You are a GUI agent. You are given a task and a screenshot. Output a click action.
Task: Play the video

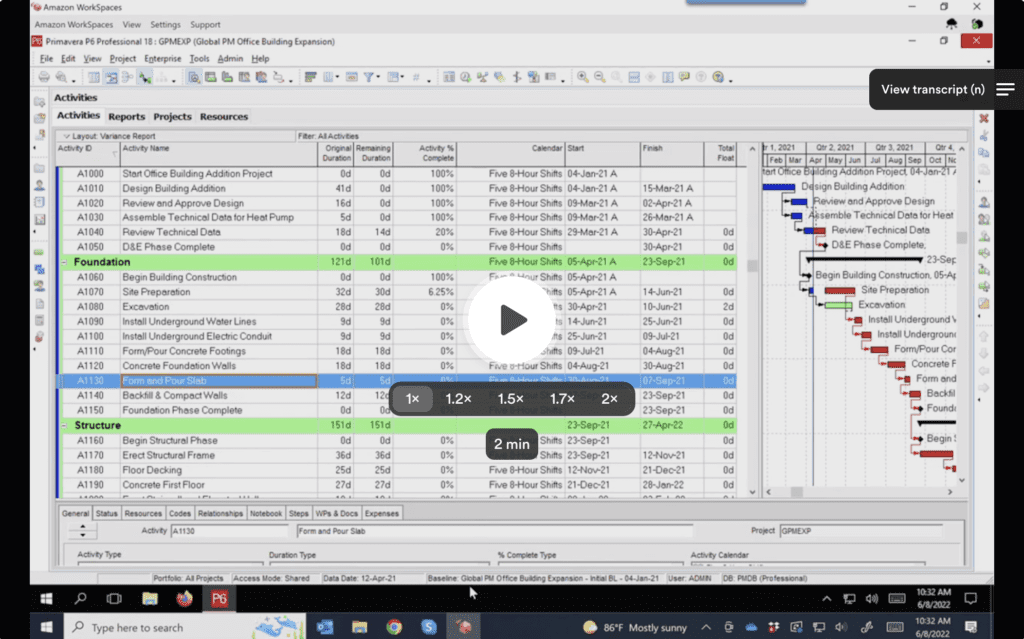click(512, 320)
